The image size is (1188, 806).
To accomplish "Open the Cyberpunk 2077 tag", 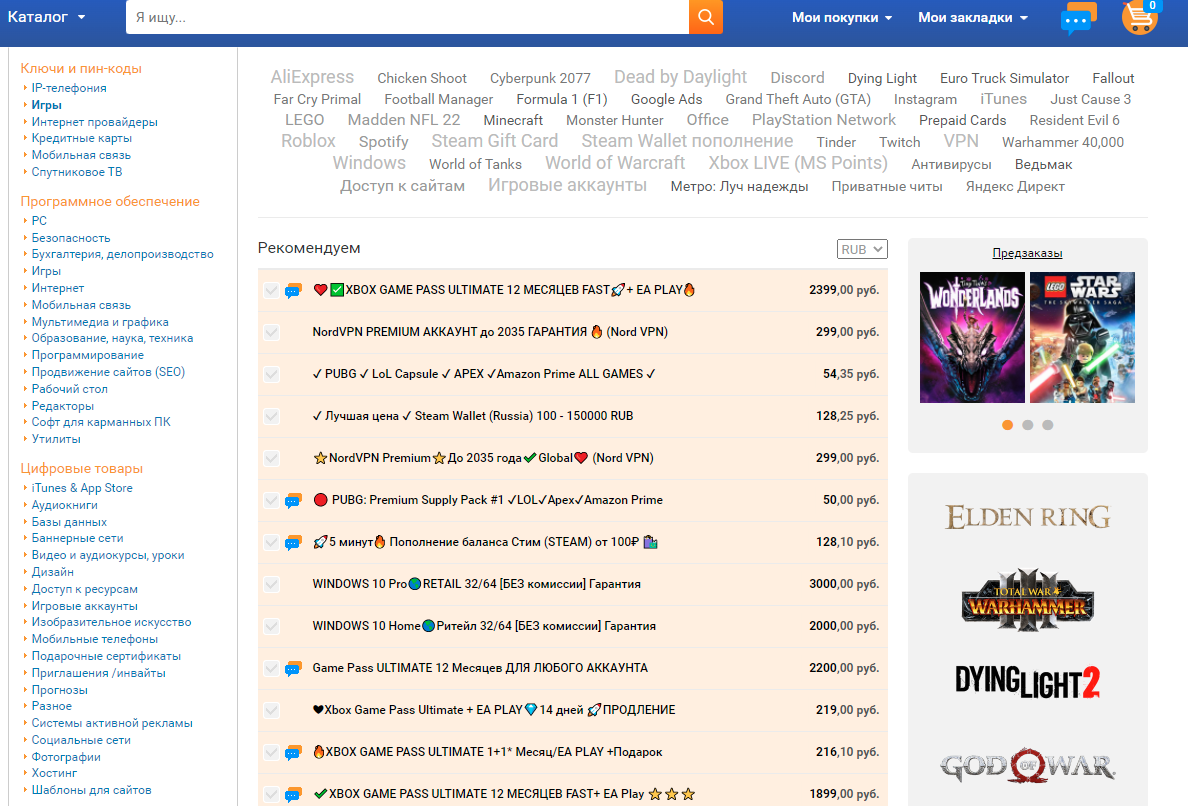I will [x=540, y=78].
